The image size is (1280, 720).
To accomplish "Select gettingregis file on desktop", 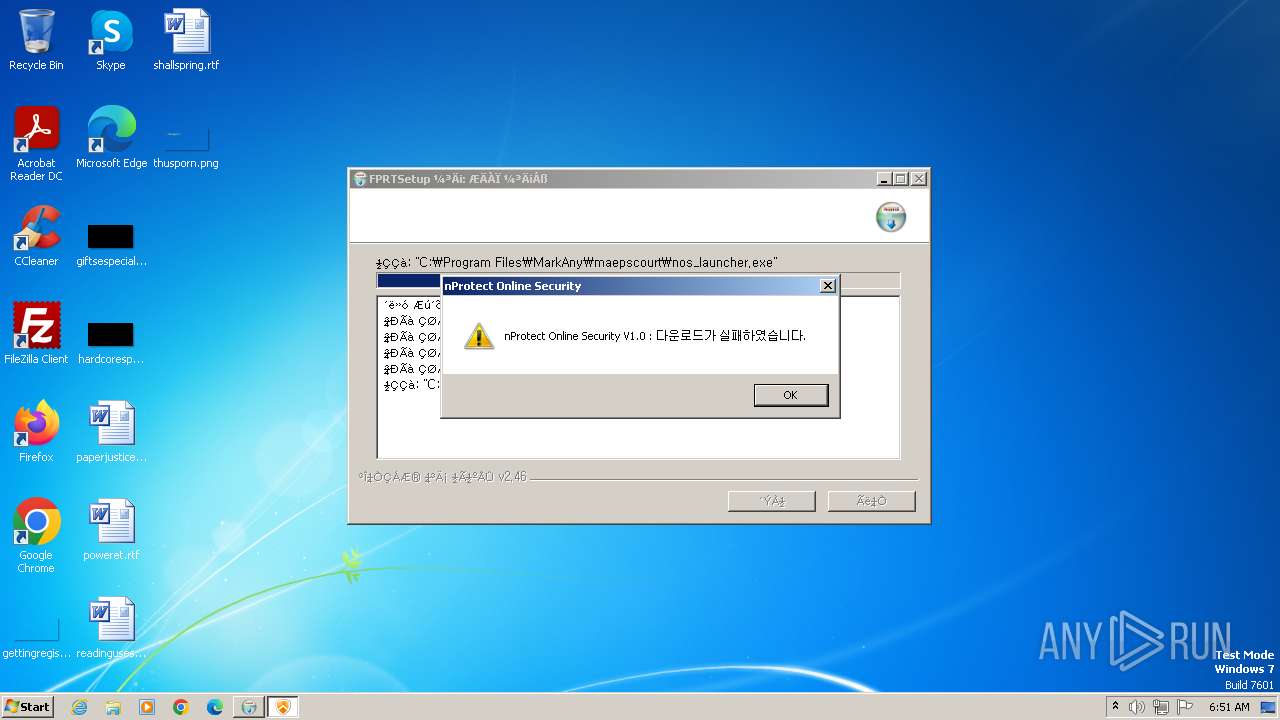I will [x=36, y=638].
